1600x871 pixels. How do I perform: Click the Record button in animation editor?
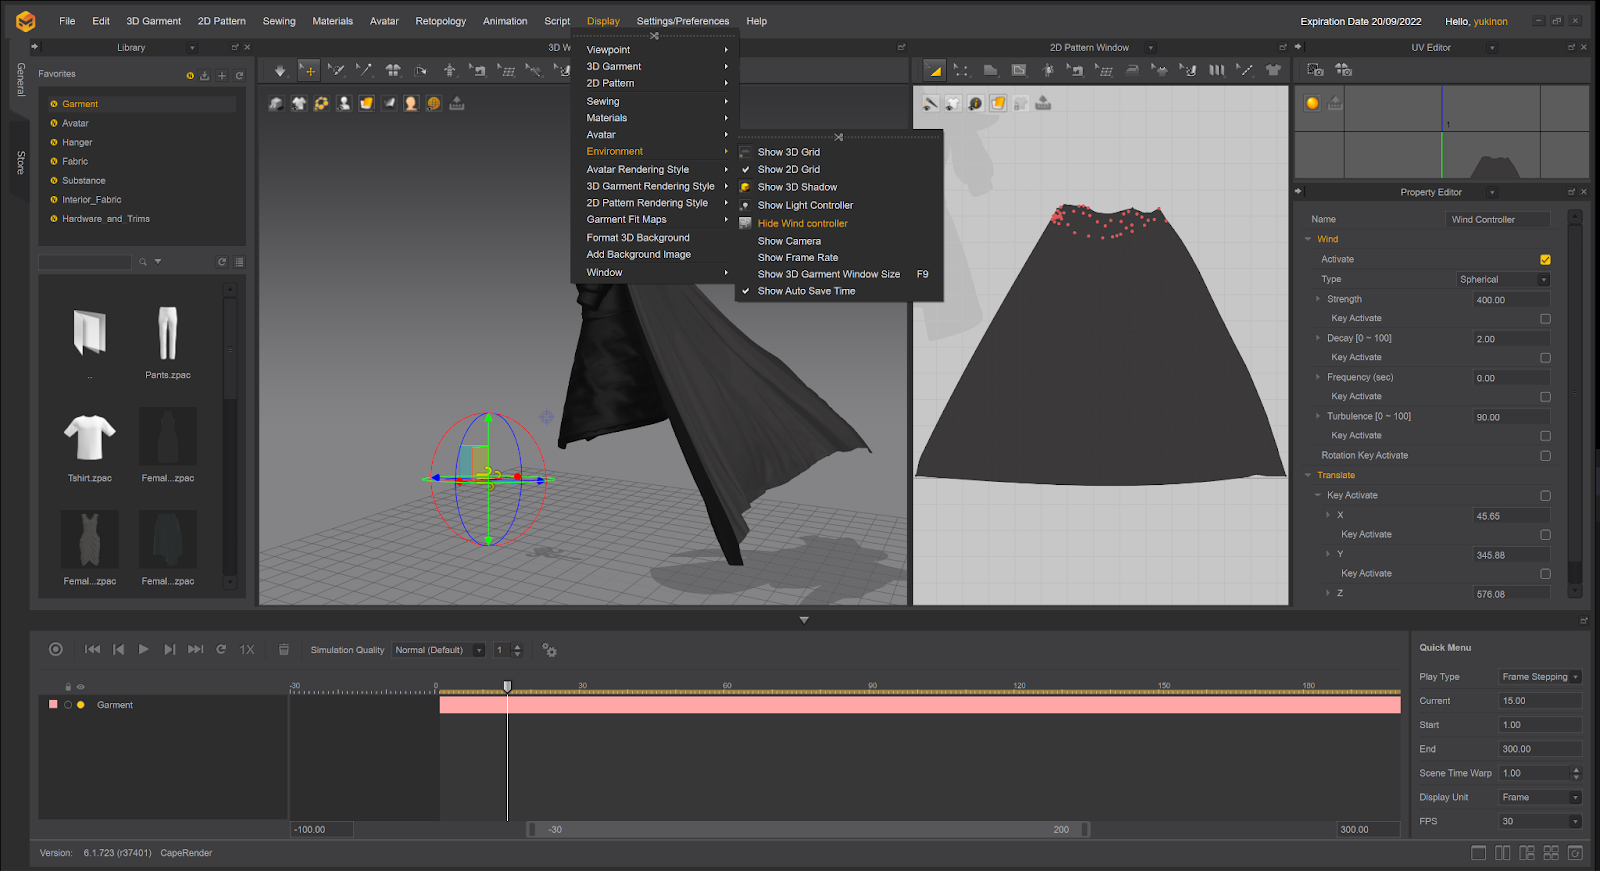[x=56, y=650]
